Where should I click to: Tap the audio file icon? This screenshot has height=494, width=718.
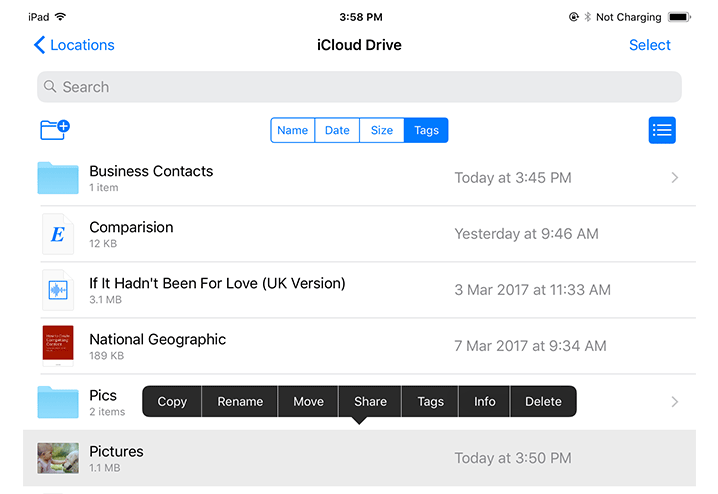[x=58, y=290]
